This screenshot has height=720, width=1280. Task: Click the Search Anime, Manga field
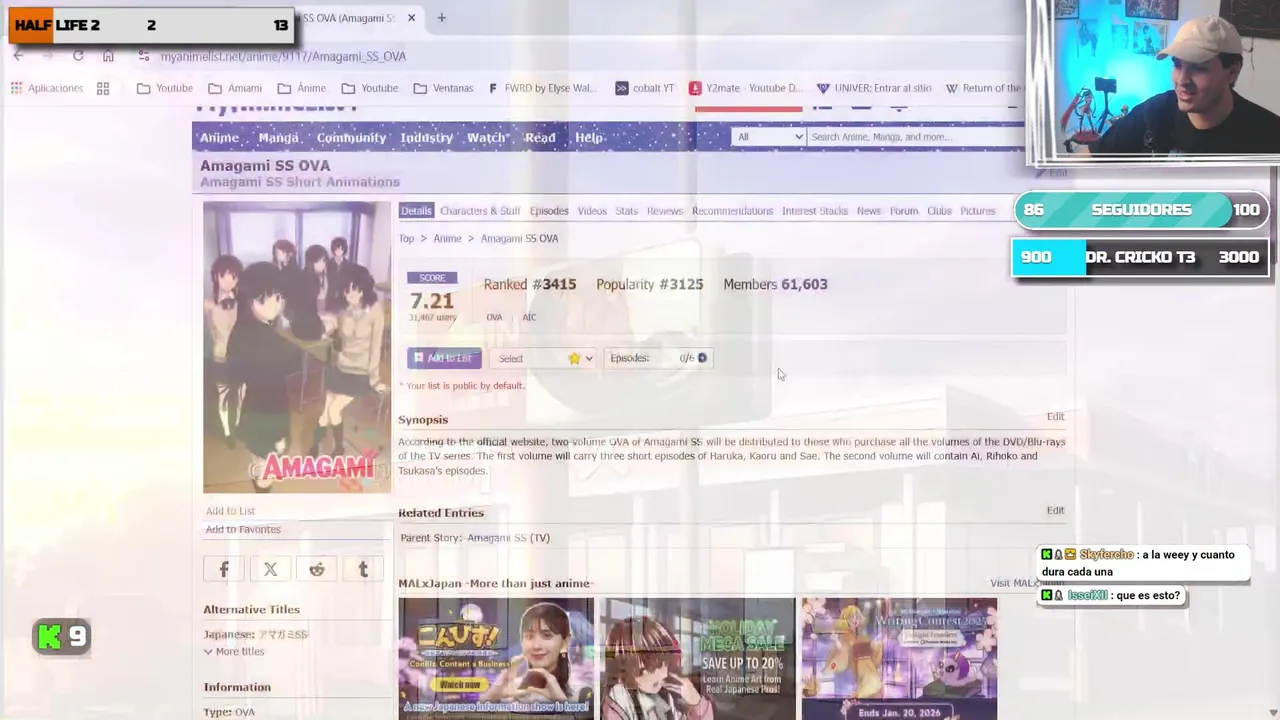[x=915, y=137]
